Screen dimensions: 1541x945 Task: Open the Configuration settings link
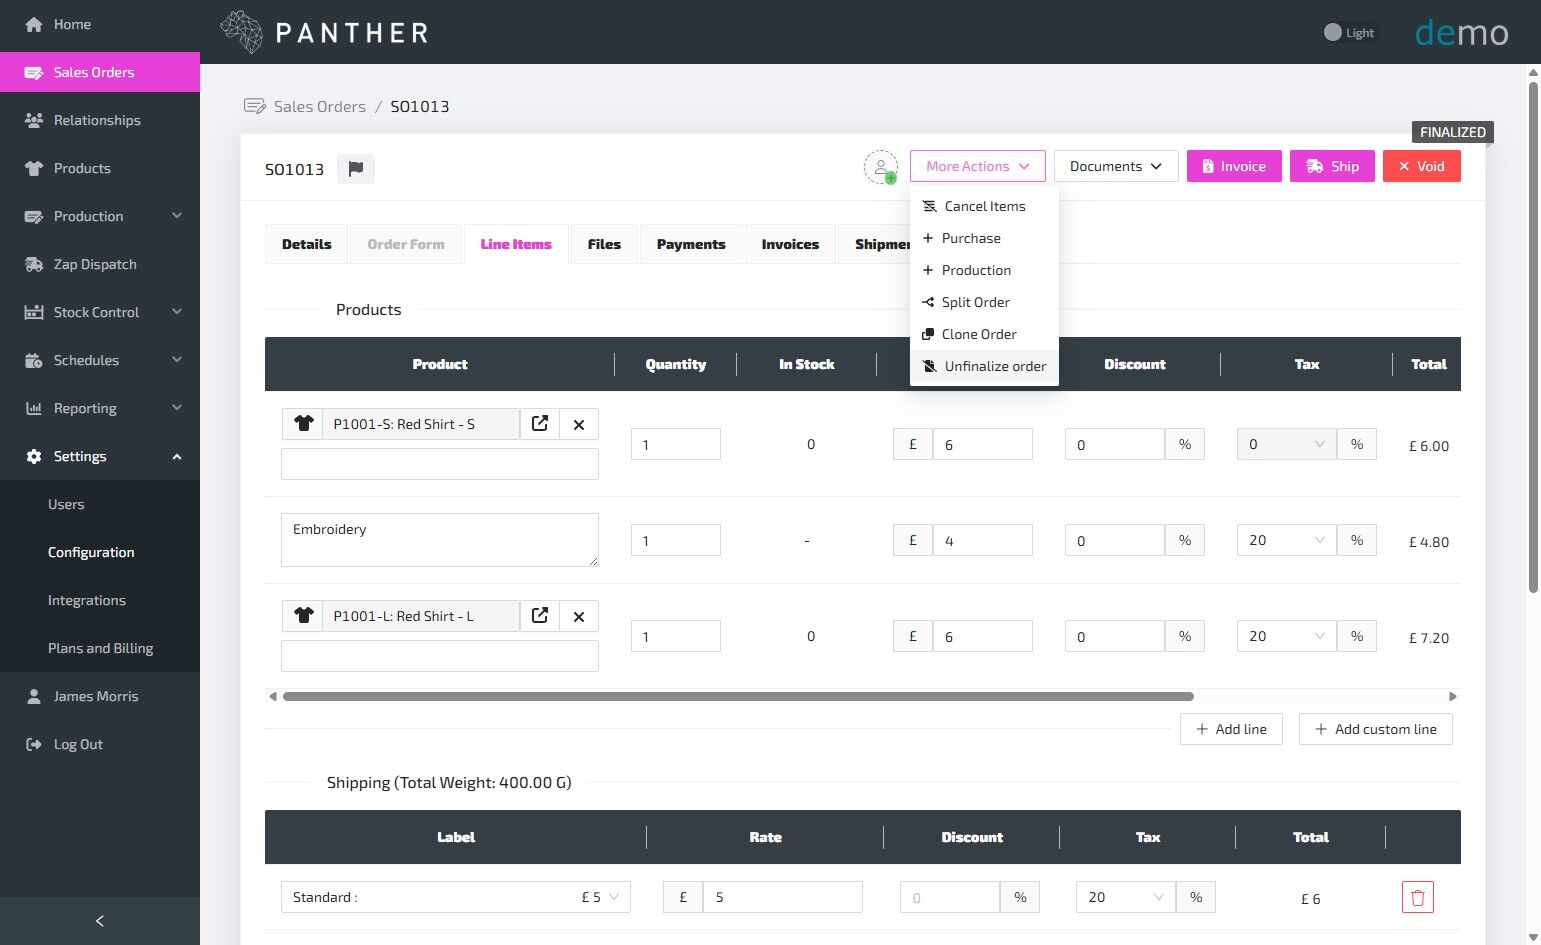pyautogui.click(x=91, y=552)
